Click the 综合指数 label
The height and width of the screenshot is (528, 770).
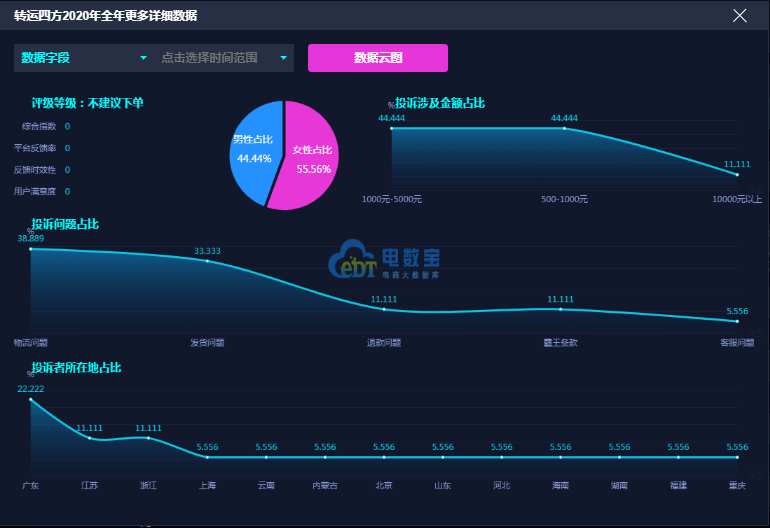39,126
